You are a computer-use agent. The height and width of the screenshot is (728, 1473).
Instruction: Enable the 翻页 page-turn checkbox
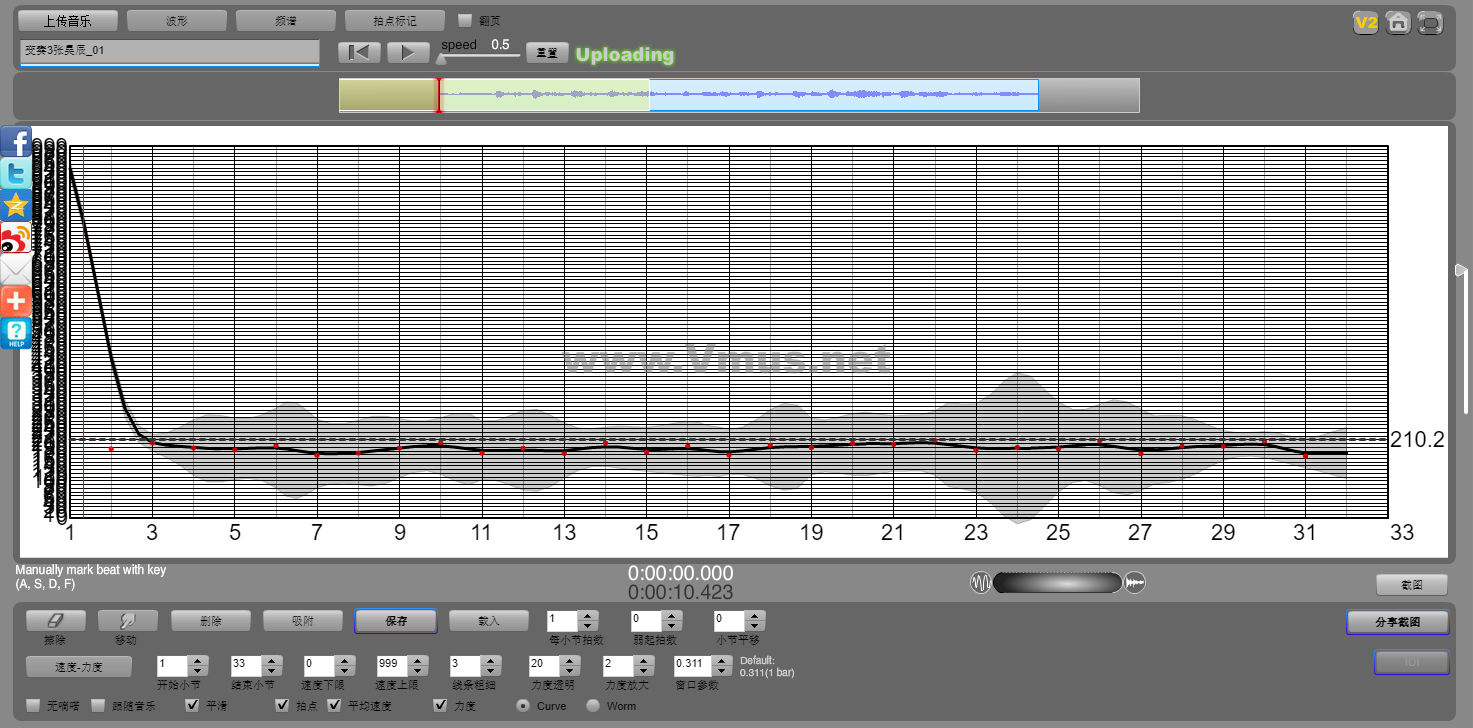point(465,20)
